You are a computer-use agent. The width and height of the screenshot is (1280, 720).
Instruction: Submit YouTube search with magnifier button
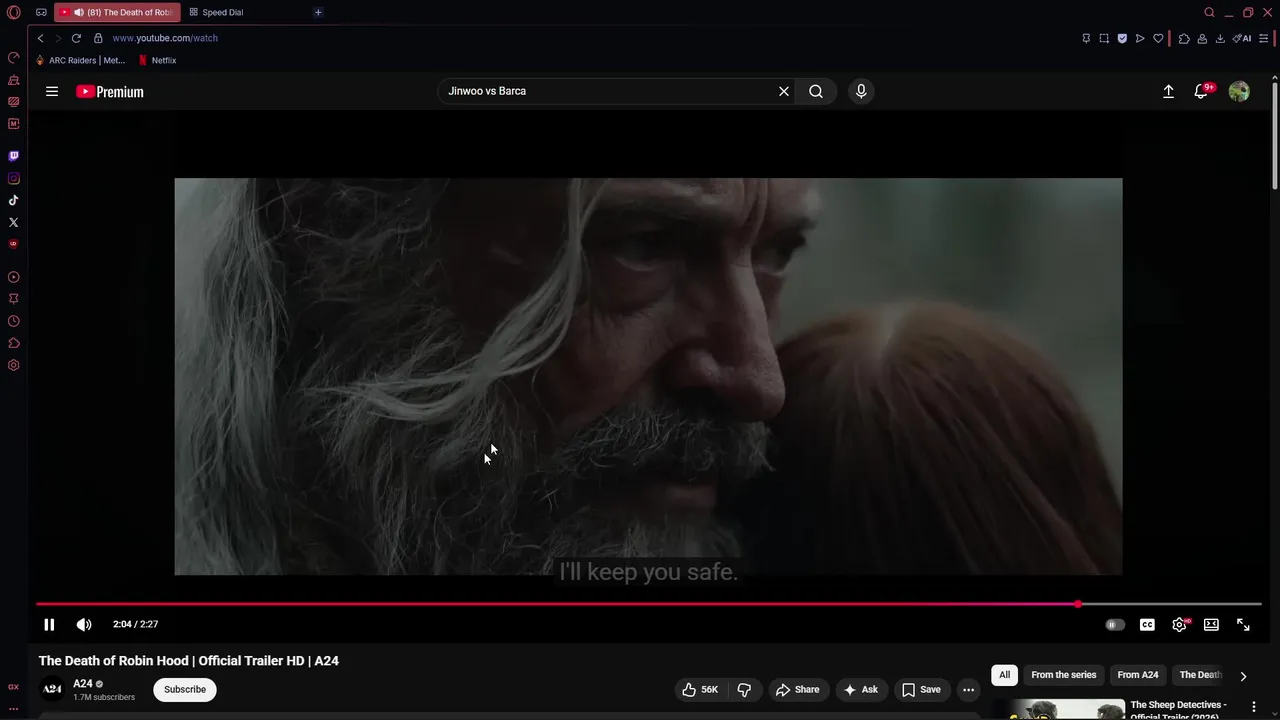pos(816,91)
